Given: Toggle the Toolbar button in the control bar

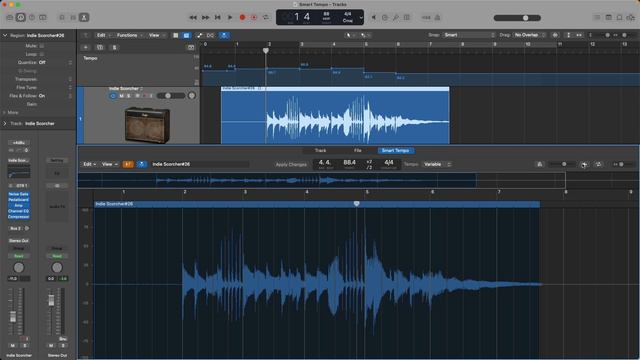Looking at the screenshot, I should click(43, 18).
